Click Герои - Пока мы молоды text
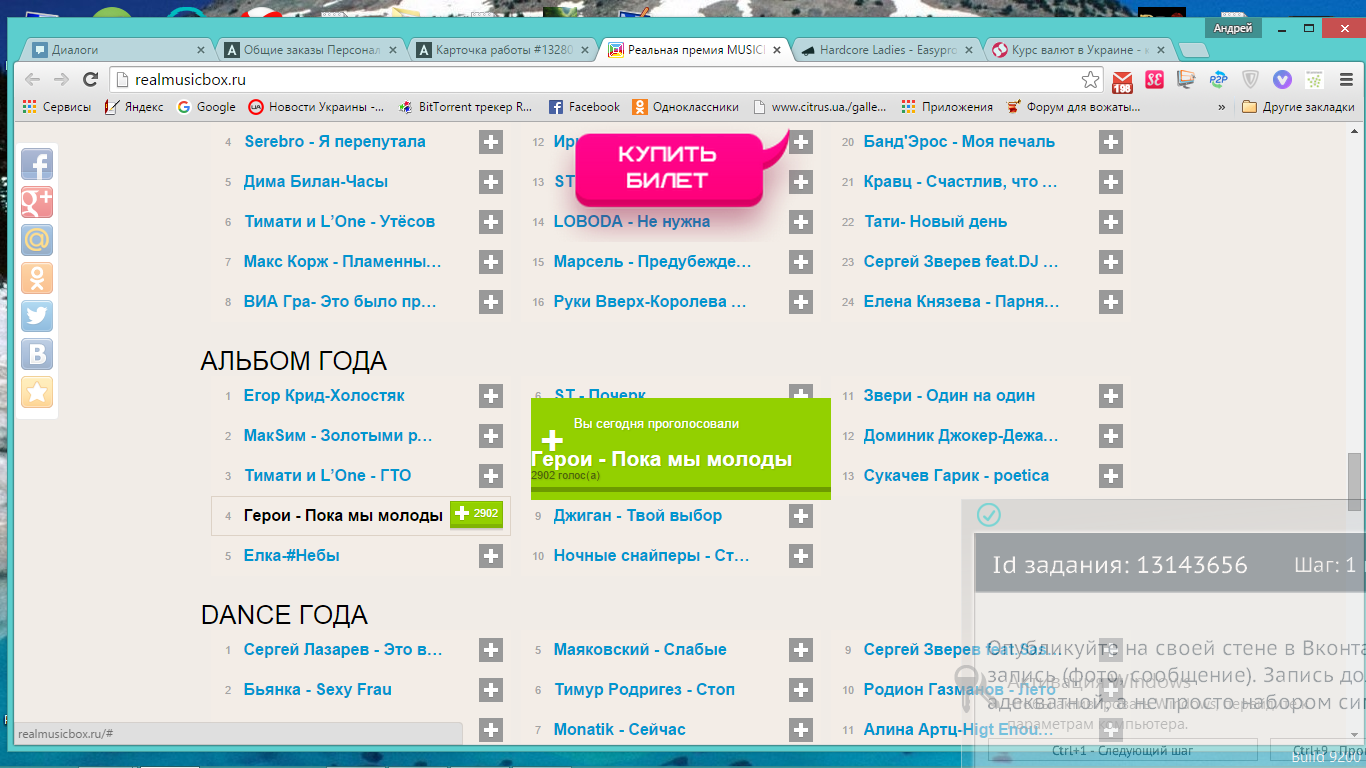The width and height of the screenshot is (1366, 768). (x=343, y=516)
